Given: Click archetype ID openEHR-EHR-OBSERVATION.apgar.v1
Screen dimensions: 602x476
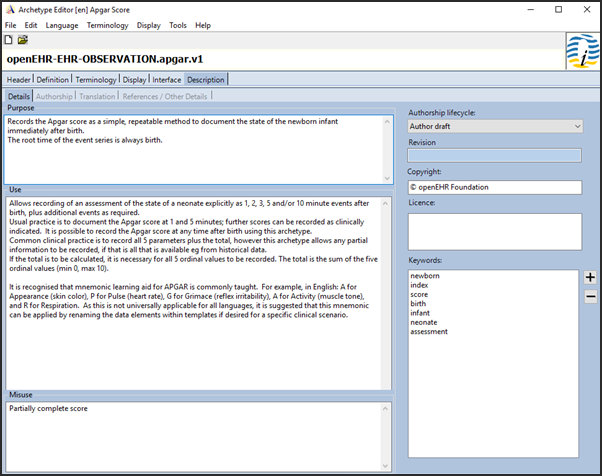Looking at the screenshot, I should [105, 59].
